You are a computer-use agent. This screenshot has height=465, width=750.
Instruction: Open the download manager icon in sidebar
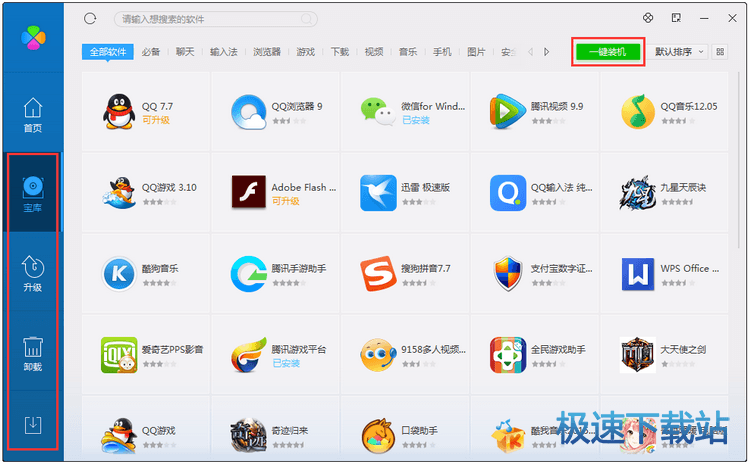[33, 425]
